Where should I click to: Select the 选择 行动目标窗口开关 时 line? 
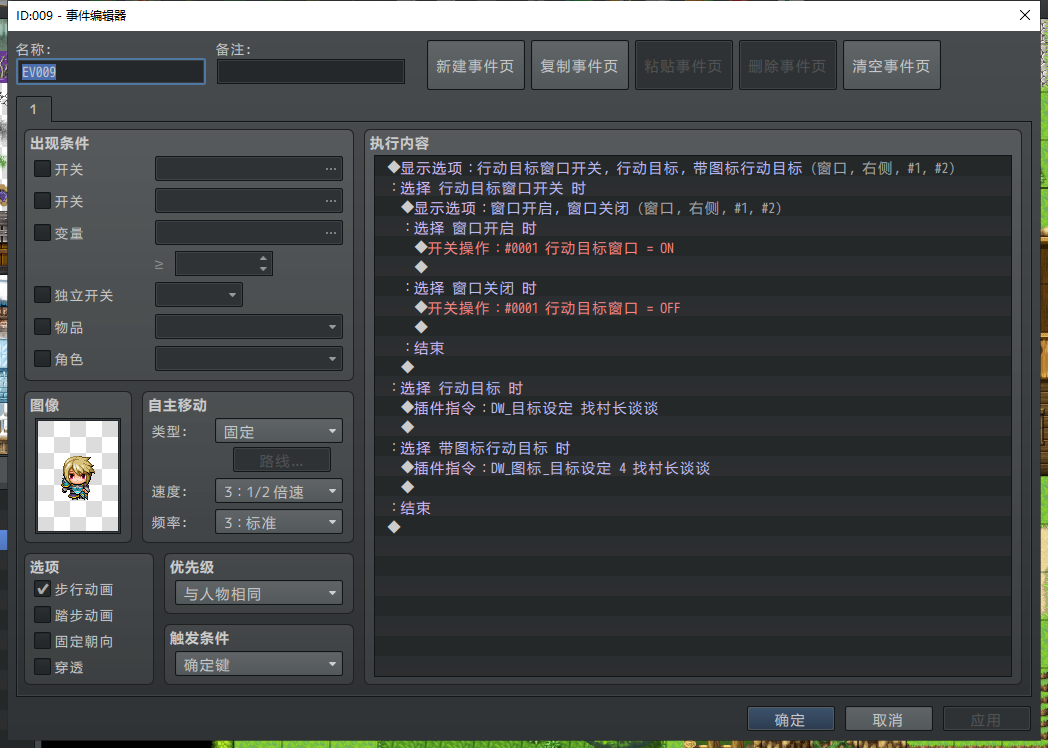click(693, 188)
